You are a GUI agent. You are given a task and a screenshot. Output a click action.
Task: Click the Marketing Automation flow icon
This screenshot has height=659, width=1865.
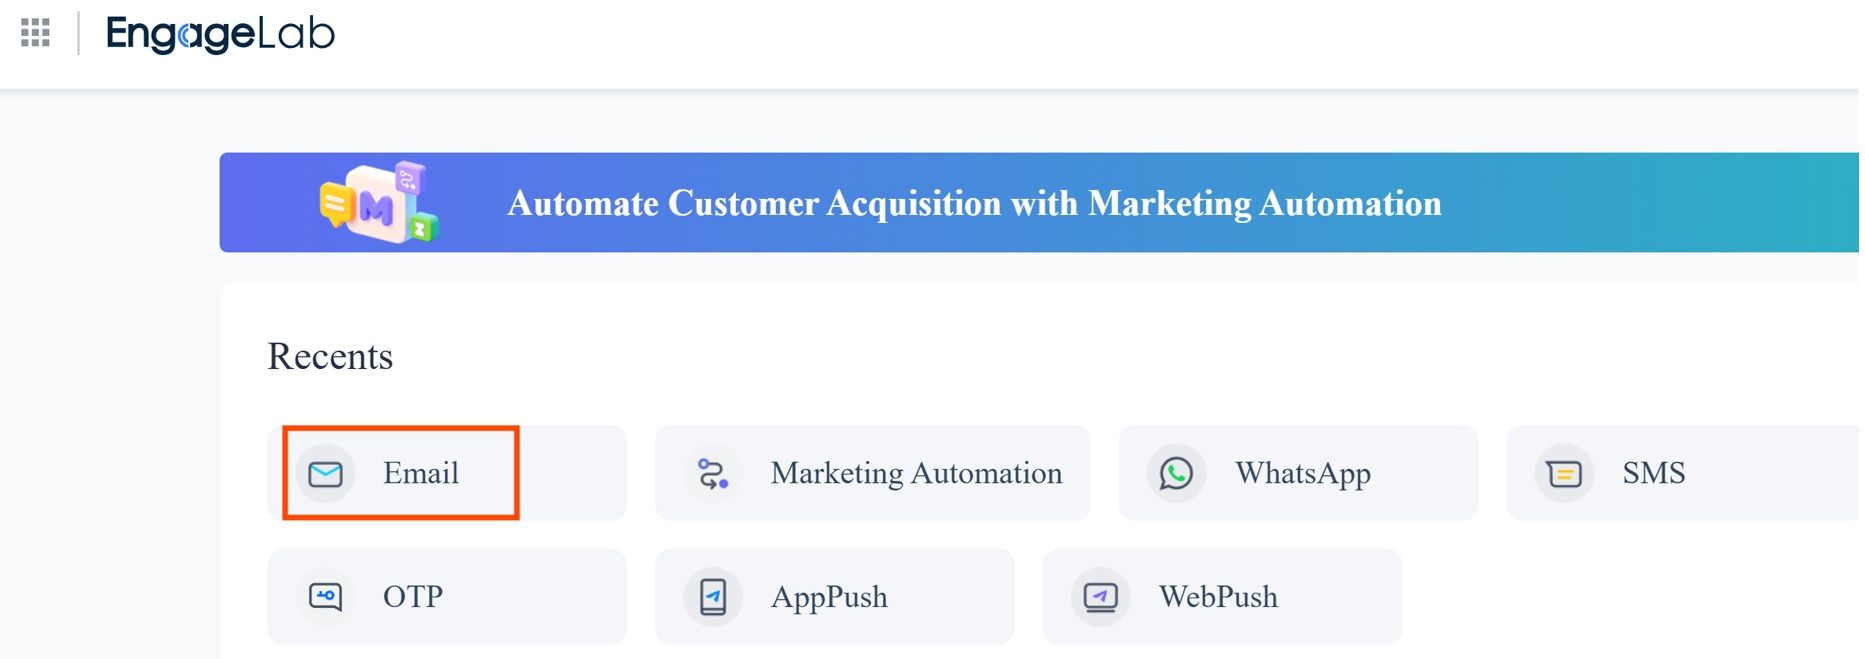pos(713,473)
